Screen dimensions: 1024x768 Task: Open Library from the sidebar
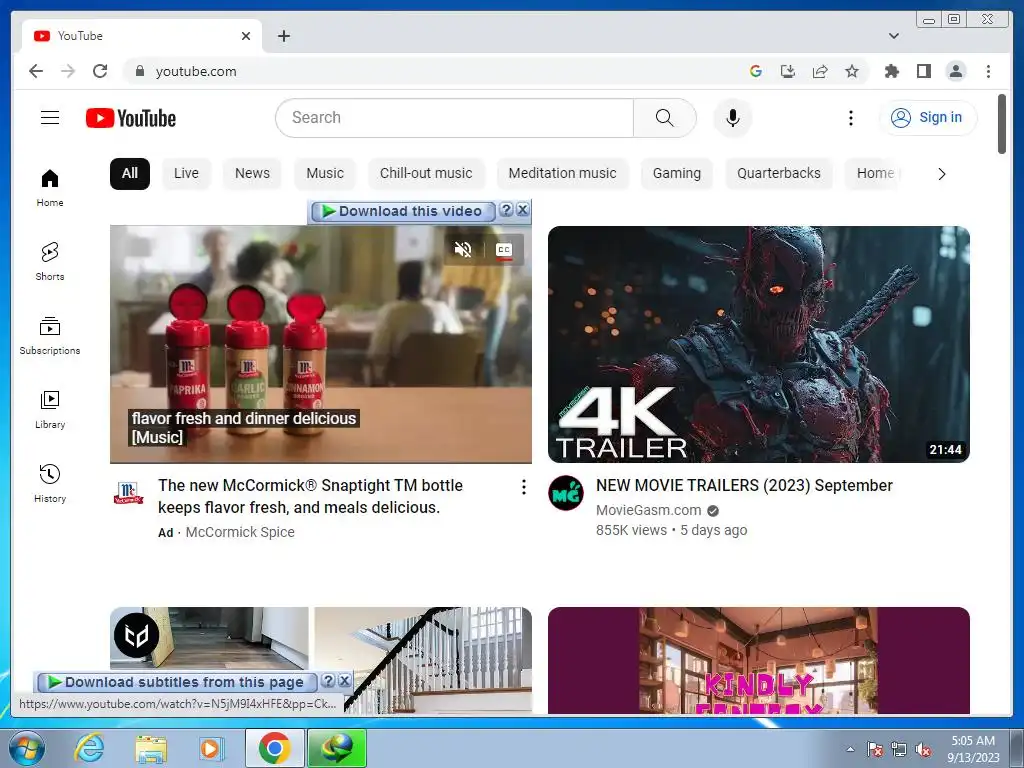50,409
